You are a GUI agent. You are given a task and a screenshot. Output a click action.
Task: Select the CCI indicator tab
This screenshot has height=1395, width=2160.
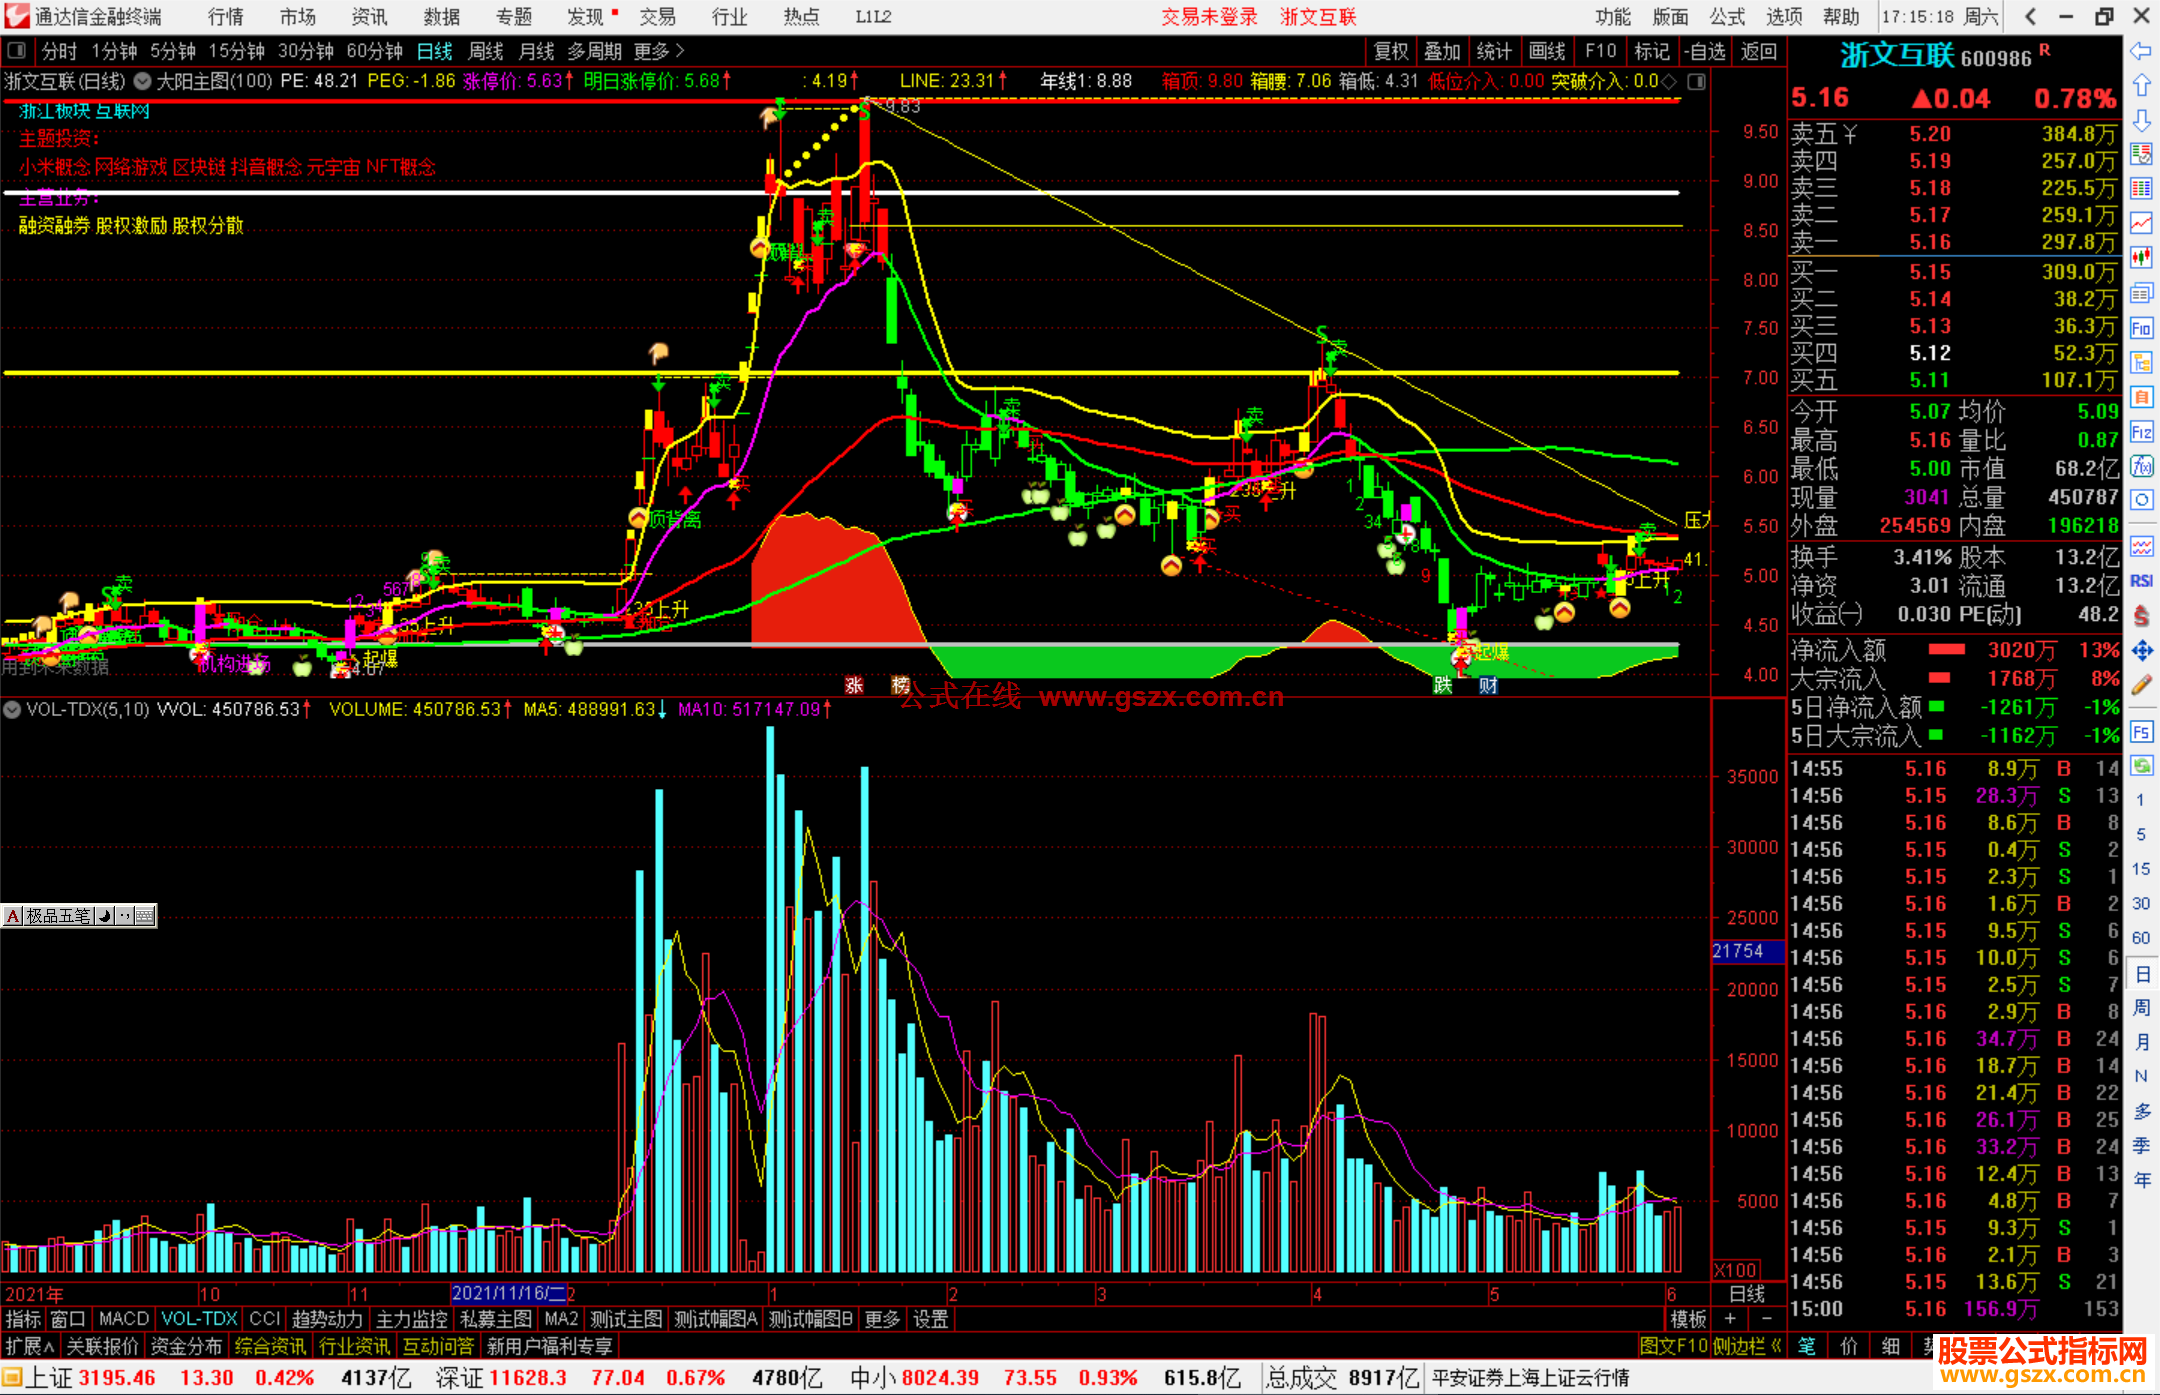tap(265, 1319)
